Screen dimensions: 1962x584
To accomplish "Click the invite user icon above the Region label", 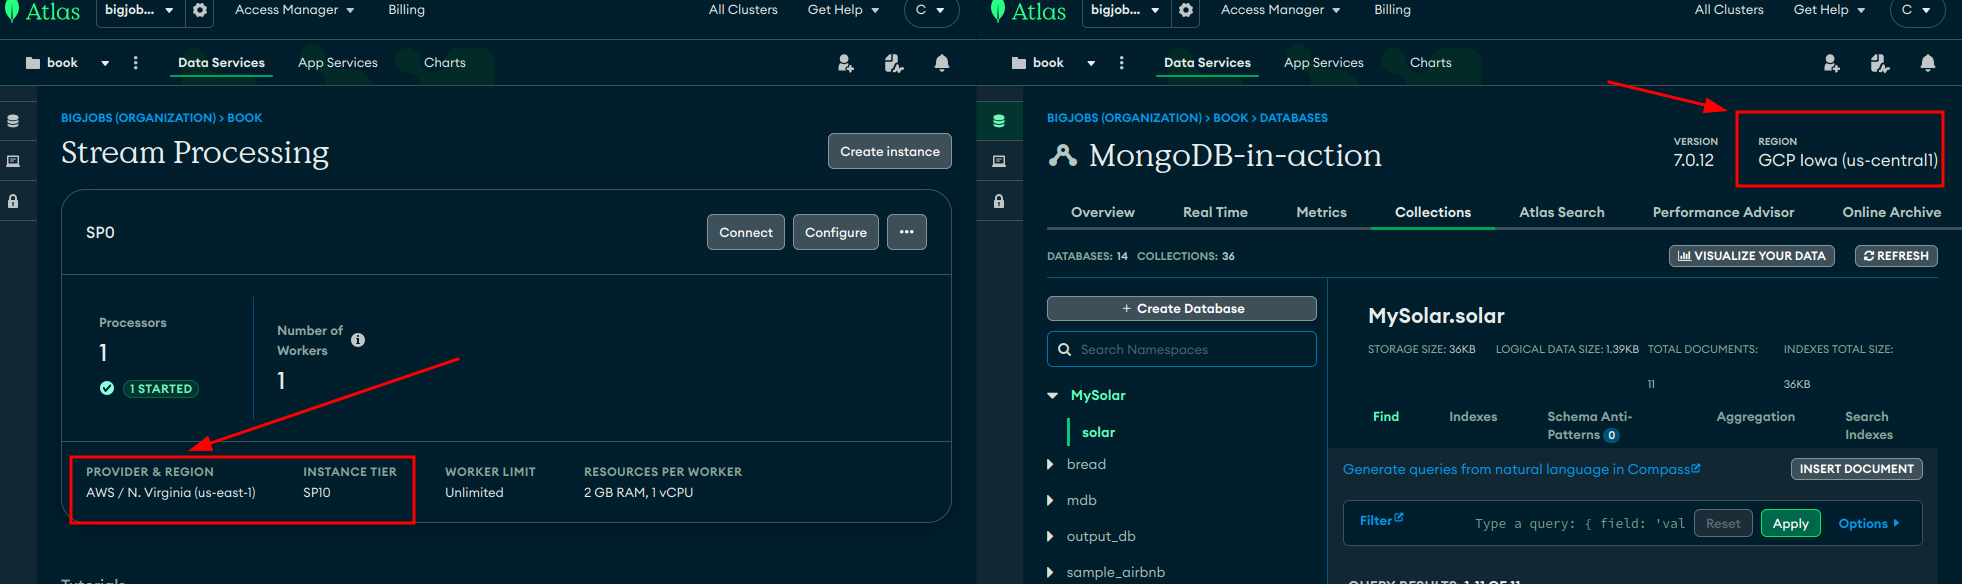I will tap(1831, 63).
